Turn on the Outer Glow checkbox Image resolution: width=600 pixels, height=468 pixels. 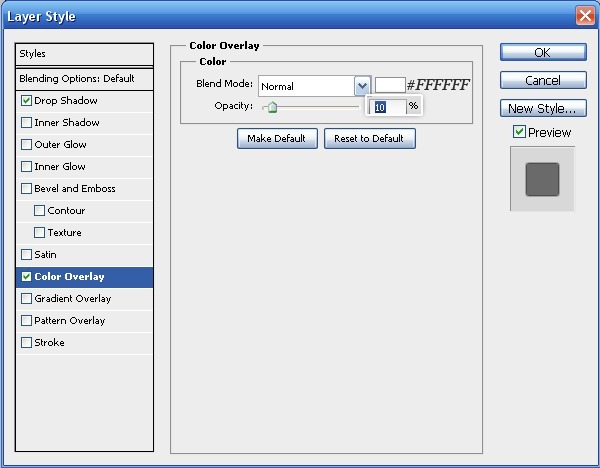26,145
